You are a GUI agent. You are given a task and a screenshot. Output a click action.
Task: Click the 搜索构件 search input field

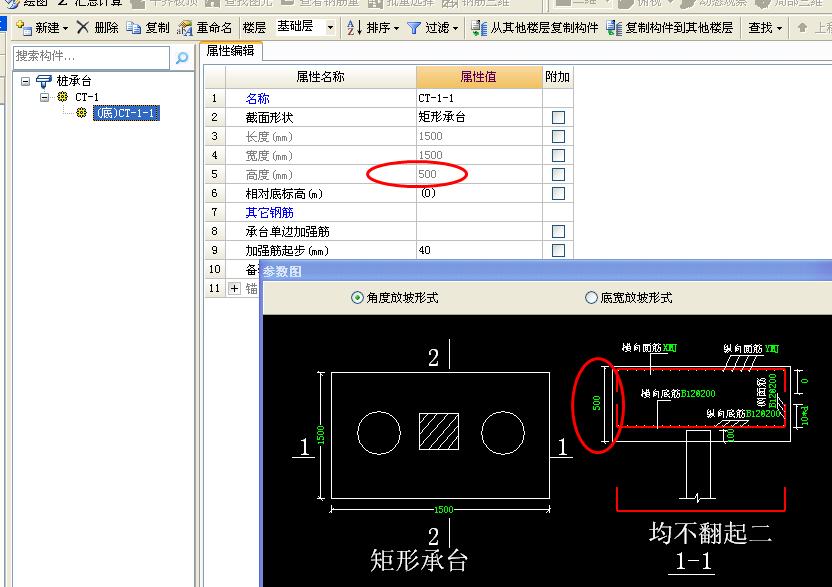click(91, 57)
